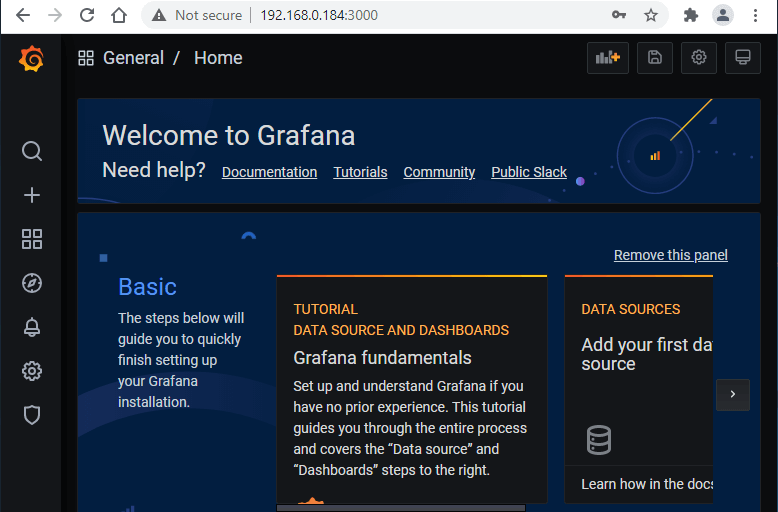Click the Grafana logo in sidebar
The image size is (778, 512).
click(31, 59)
